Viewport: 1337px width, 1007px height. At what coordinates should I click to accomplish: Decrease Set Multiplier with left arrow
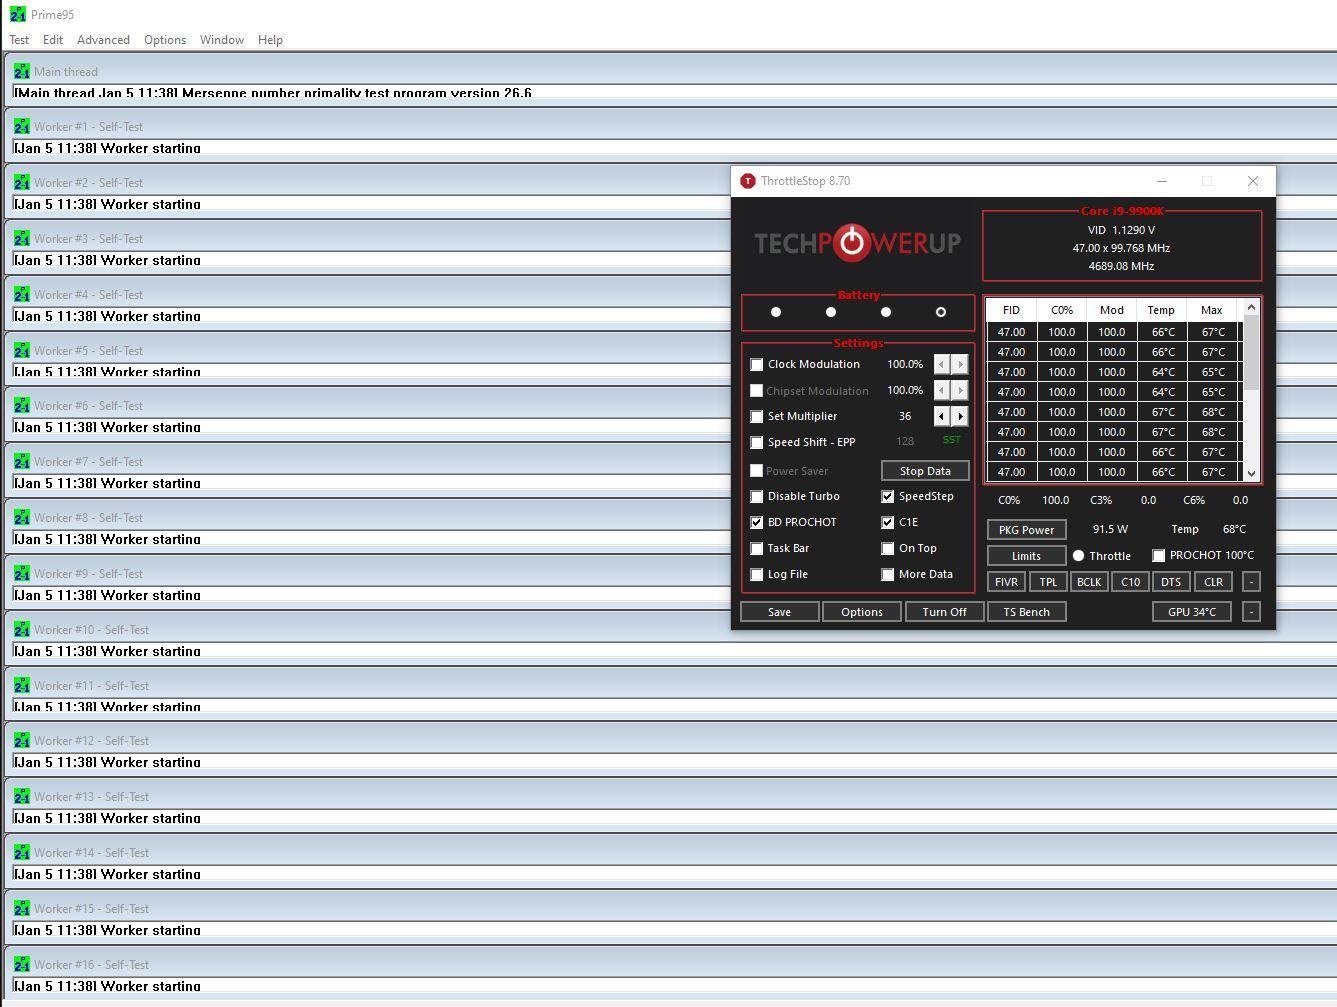coord(941,416)
